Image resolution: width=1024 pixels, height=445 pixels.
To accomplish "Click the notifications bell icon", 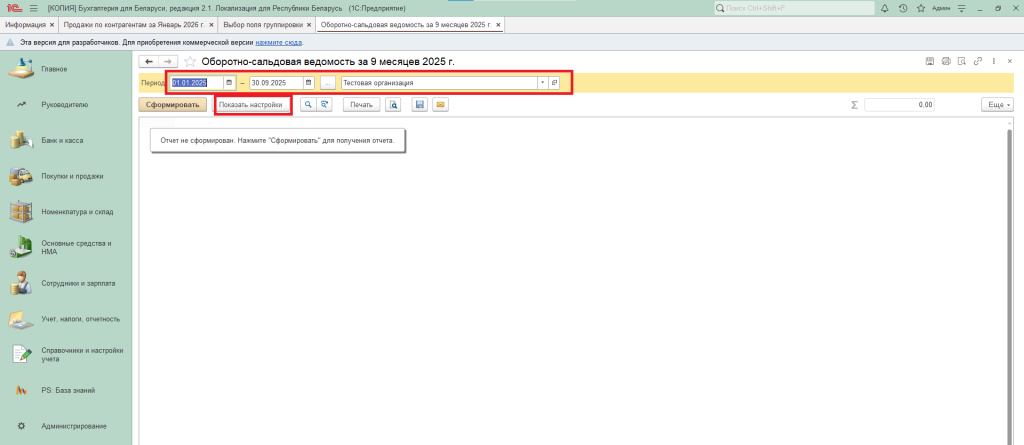I will point(884,8).
